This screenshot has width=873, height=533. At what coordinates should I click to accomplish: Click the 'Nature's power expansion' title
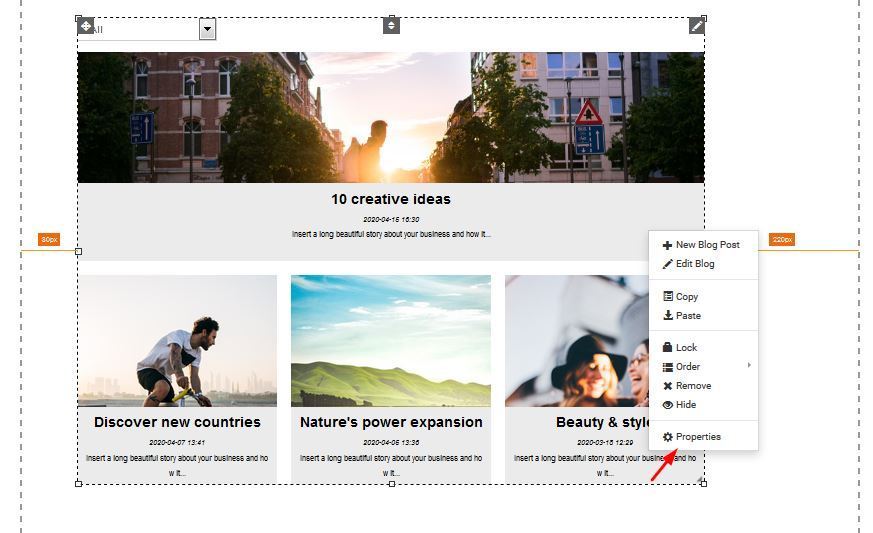[x=391, y=422]
